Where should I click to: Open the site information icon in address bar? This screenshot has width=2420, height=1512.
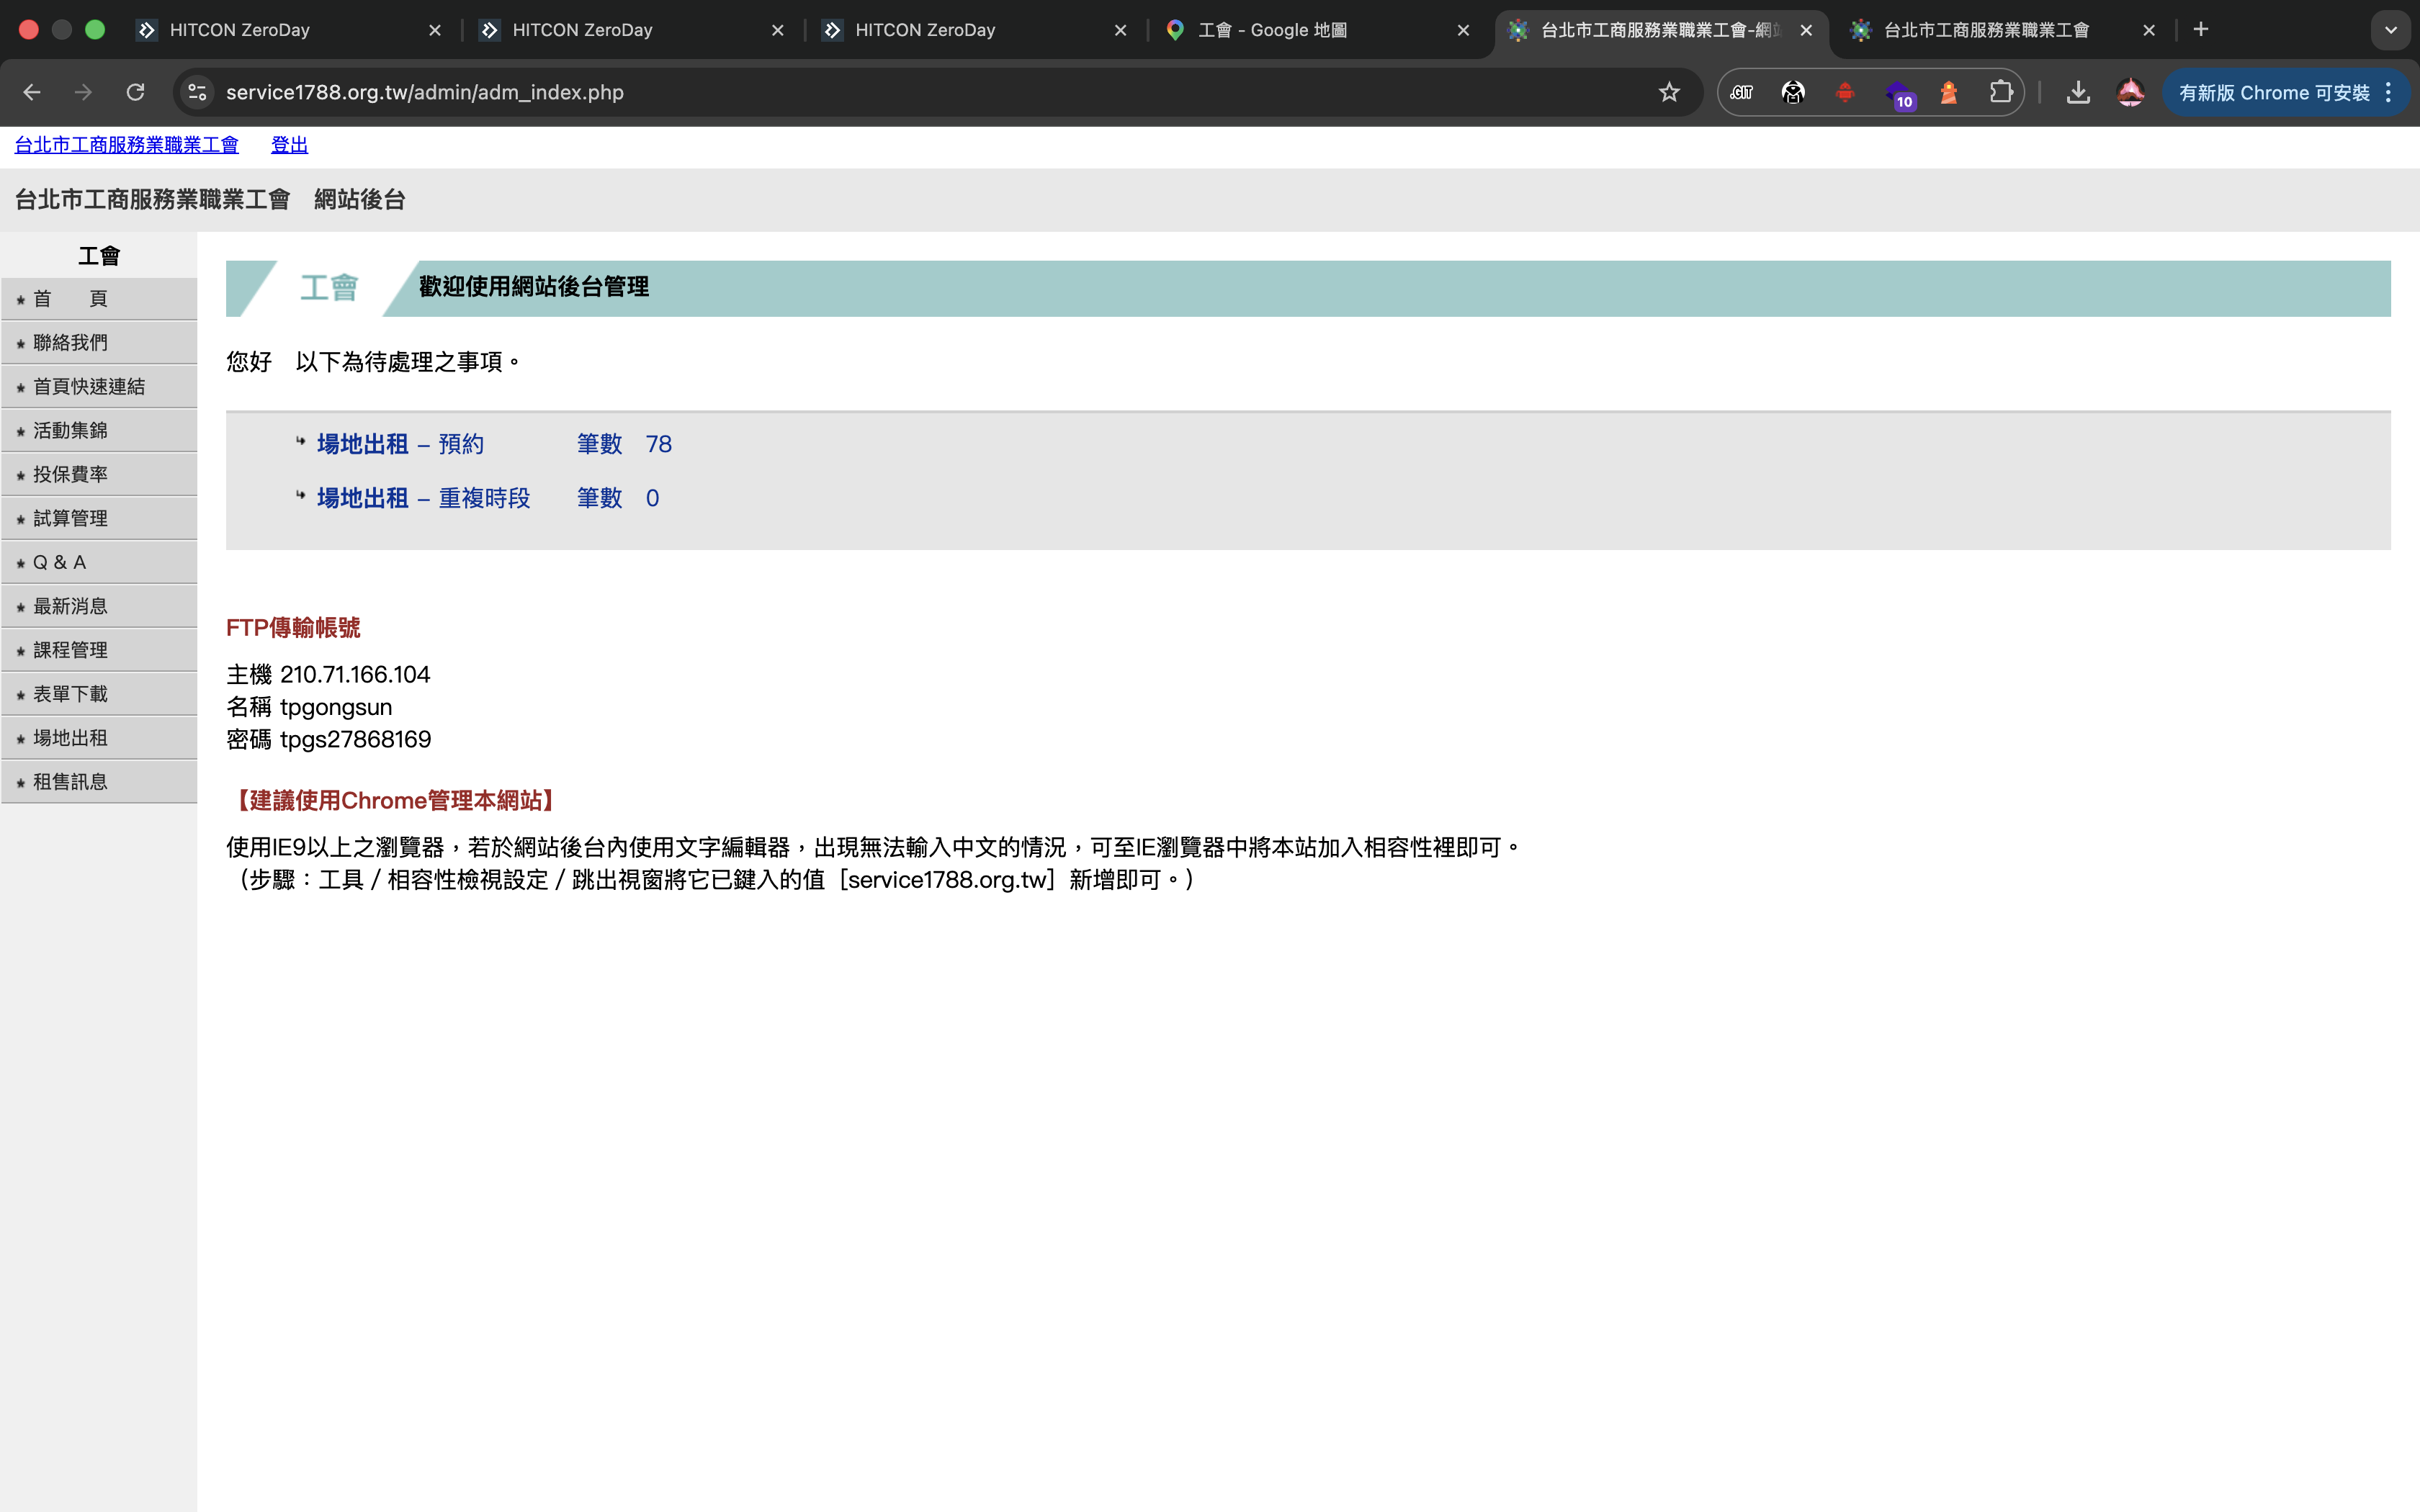198,92
